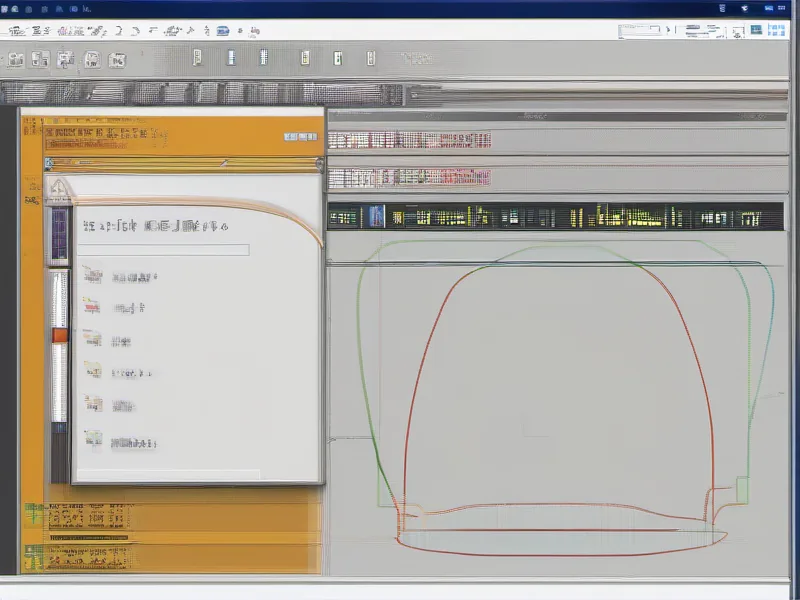Click the warning triangle icon in the dialog corner
The image size is (800, 600).
[x=58, y=187]
